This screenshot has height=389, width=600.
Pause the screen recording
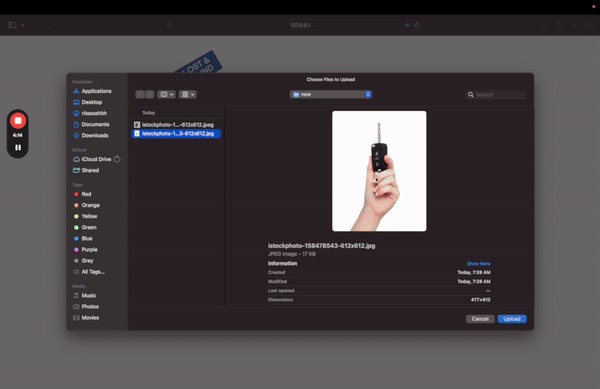[x=18, y=147]
